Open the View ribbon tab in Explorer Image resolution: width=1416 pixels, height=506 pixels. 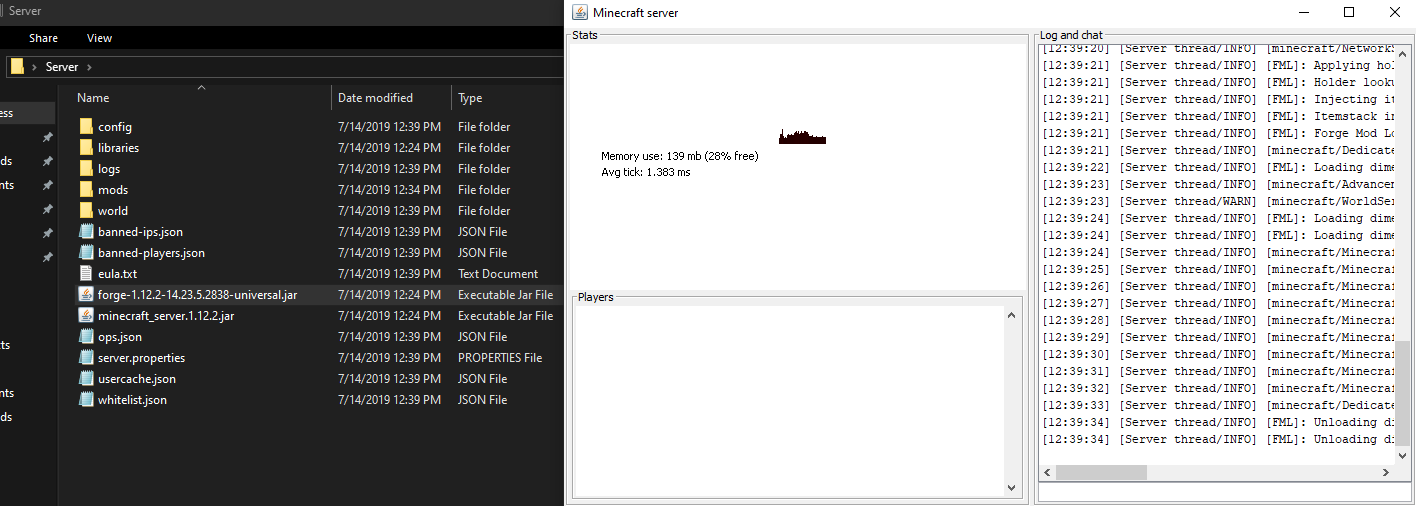[x=99, y=38]
